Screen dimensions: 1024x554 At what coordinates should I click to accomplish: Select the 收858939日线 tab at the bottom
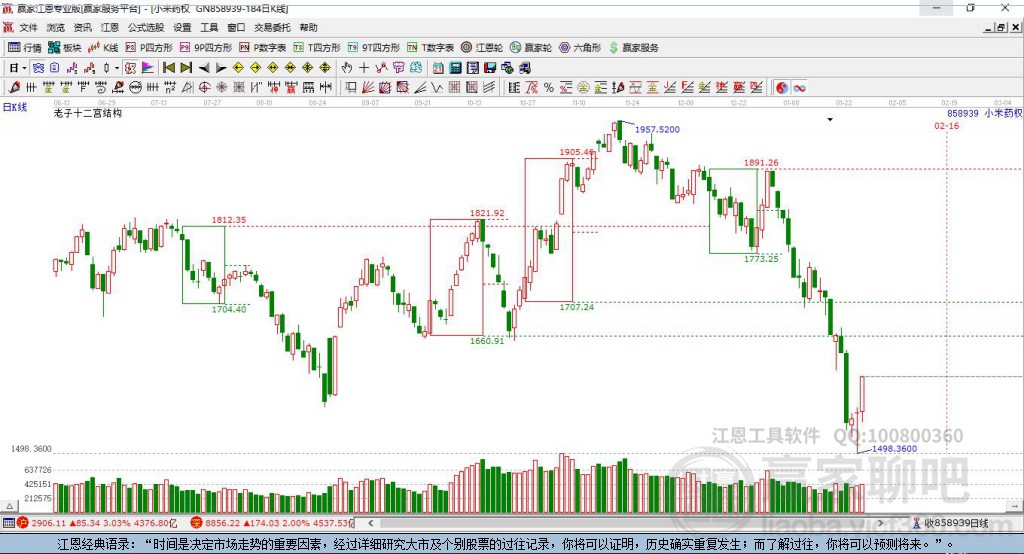(951, 523)
